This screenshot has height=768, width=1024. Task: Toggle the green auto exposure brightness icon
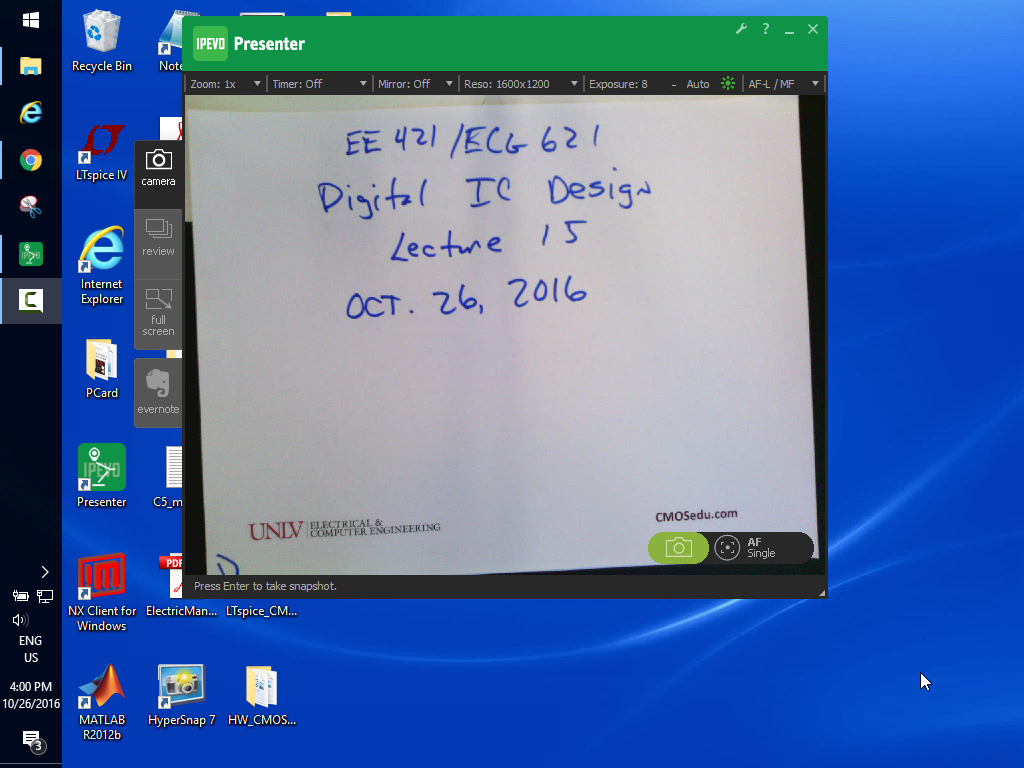pos(728,84)
